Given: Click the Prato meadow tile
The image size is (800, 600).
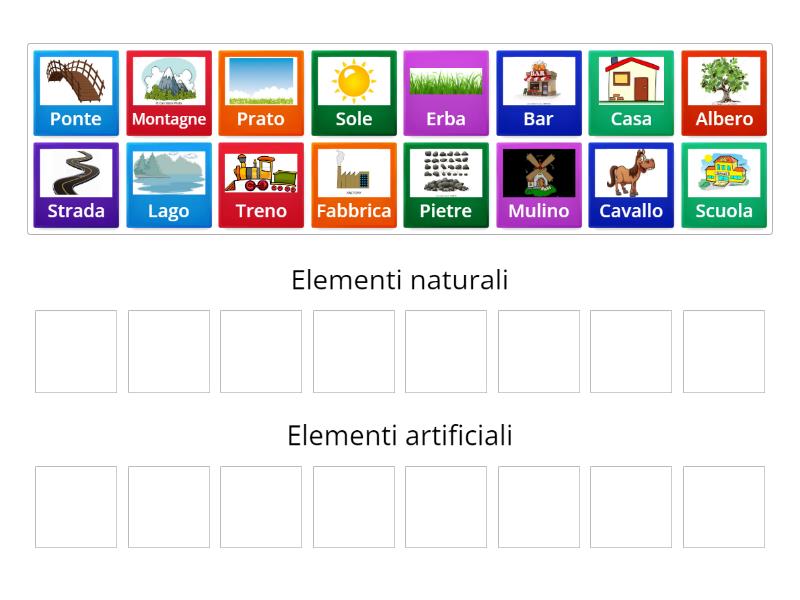Looking at the screenshot, I should click(x=261, y=92).
